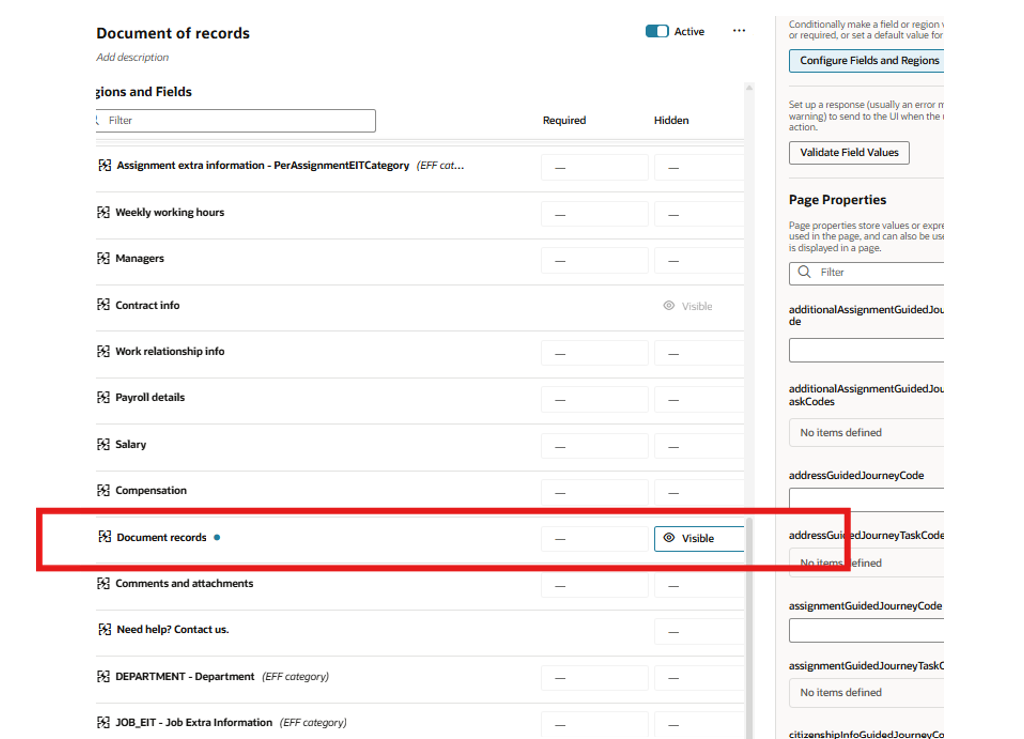
Task: Click the JOB_EIT Job Extra Information icon
Action: pos(103,722)
